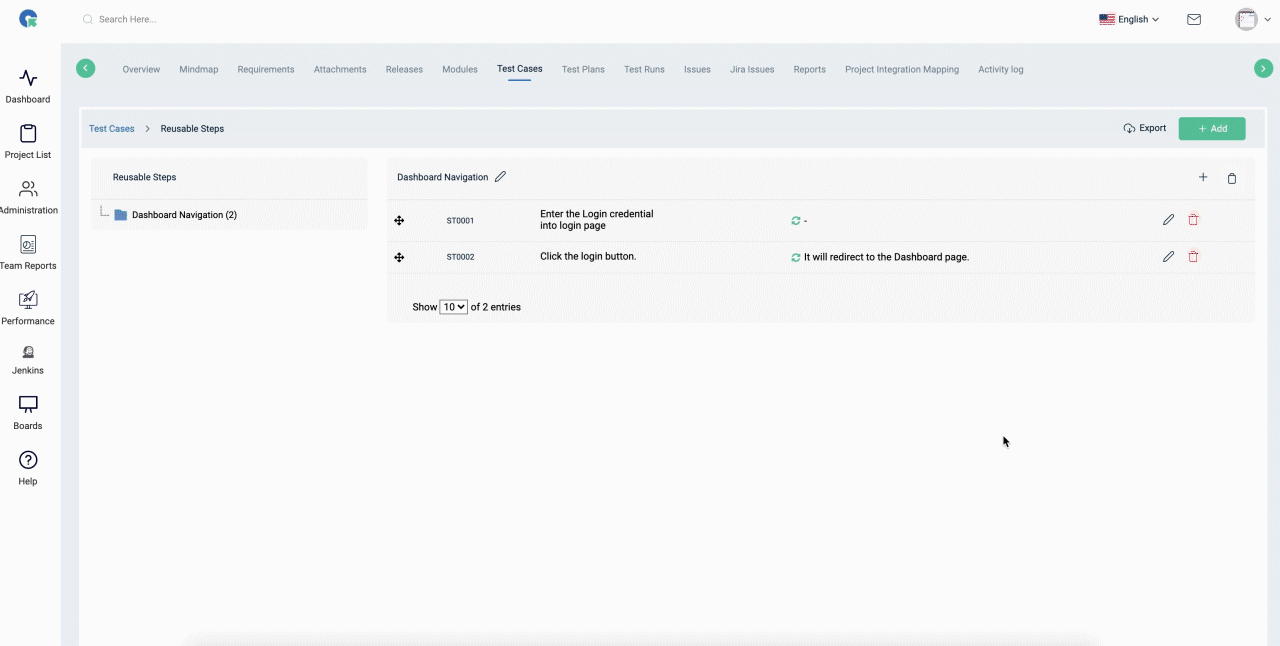The height and width of the screenshot is (646, 1280).
Task: Switch to the Attachments tab
Action: tap(340, 69)
